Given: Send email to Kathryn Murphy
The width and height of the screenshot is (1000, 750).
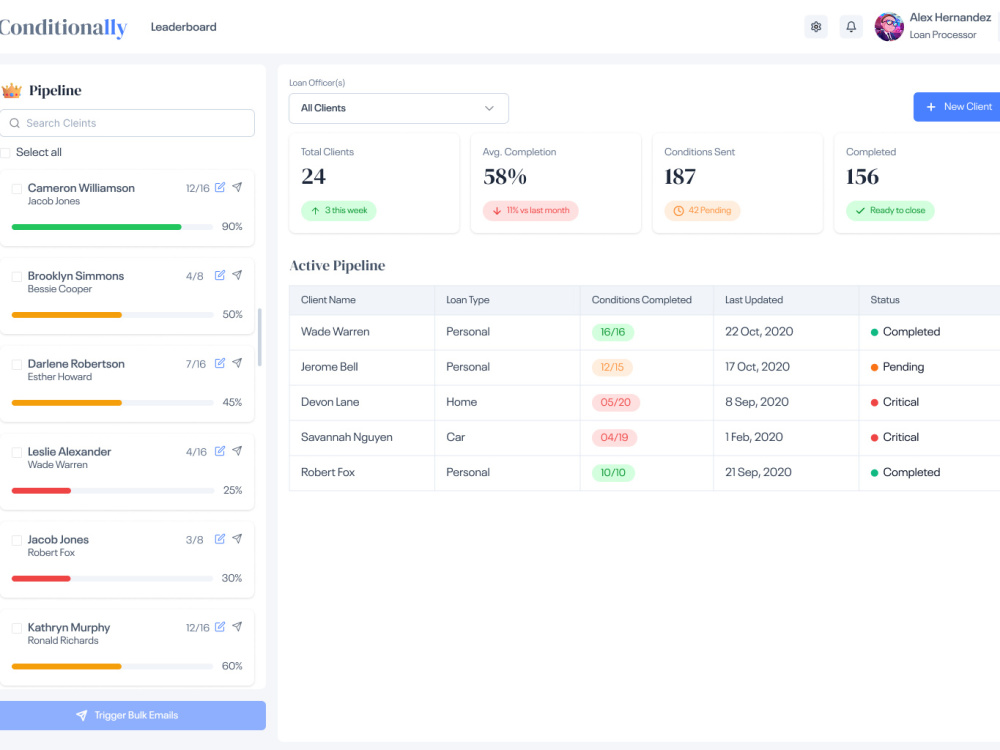Looking at the screenshot, I should 237,628.
